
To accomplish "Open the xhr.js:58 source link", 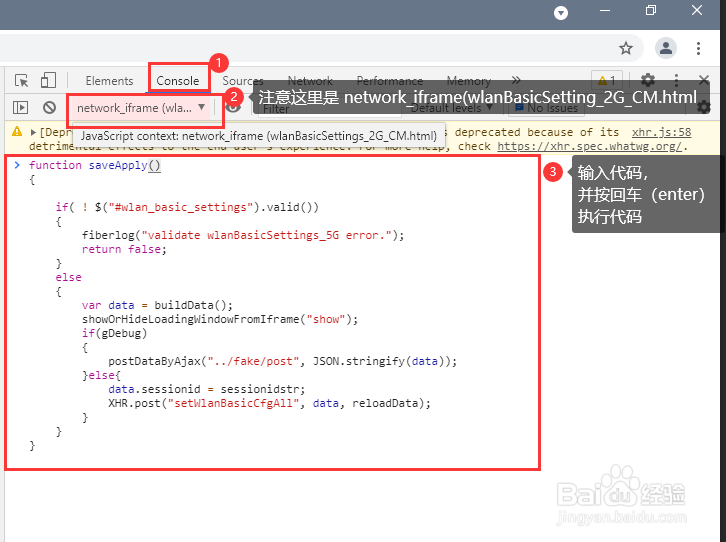I will coord(661,132).
